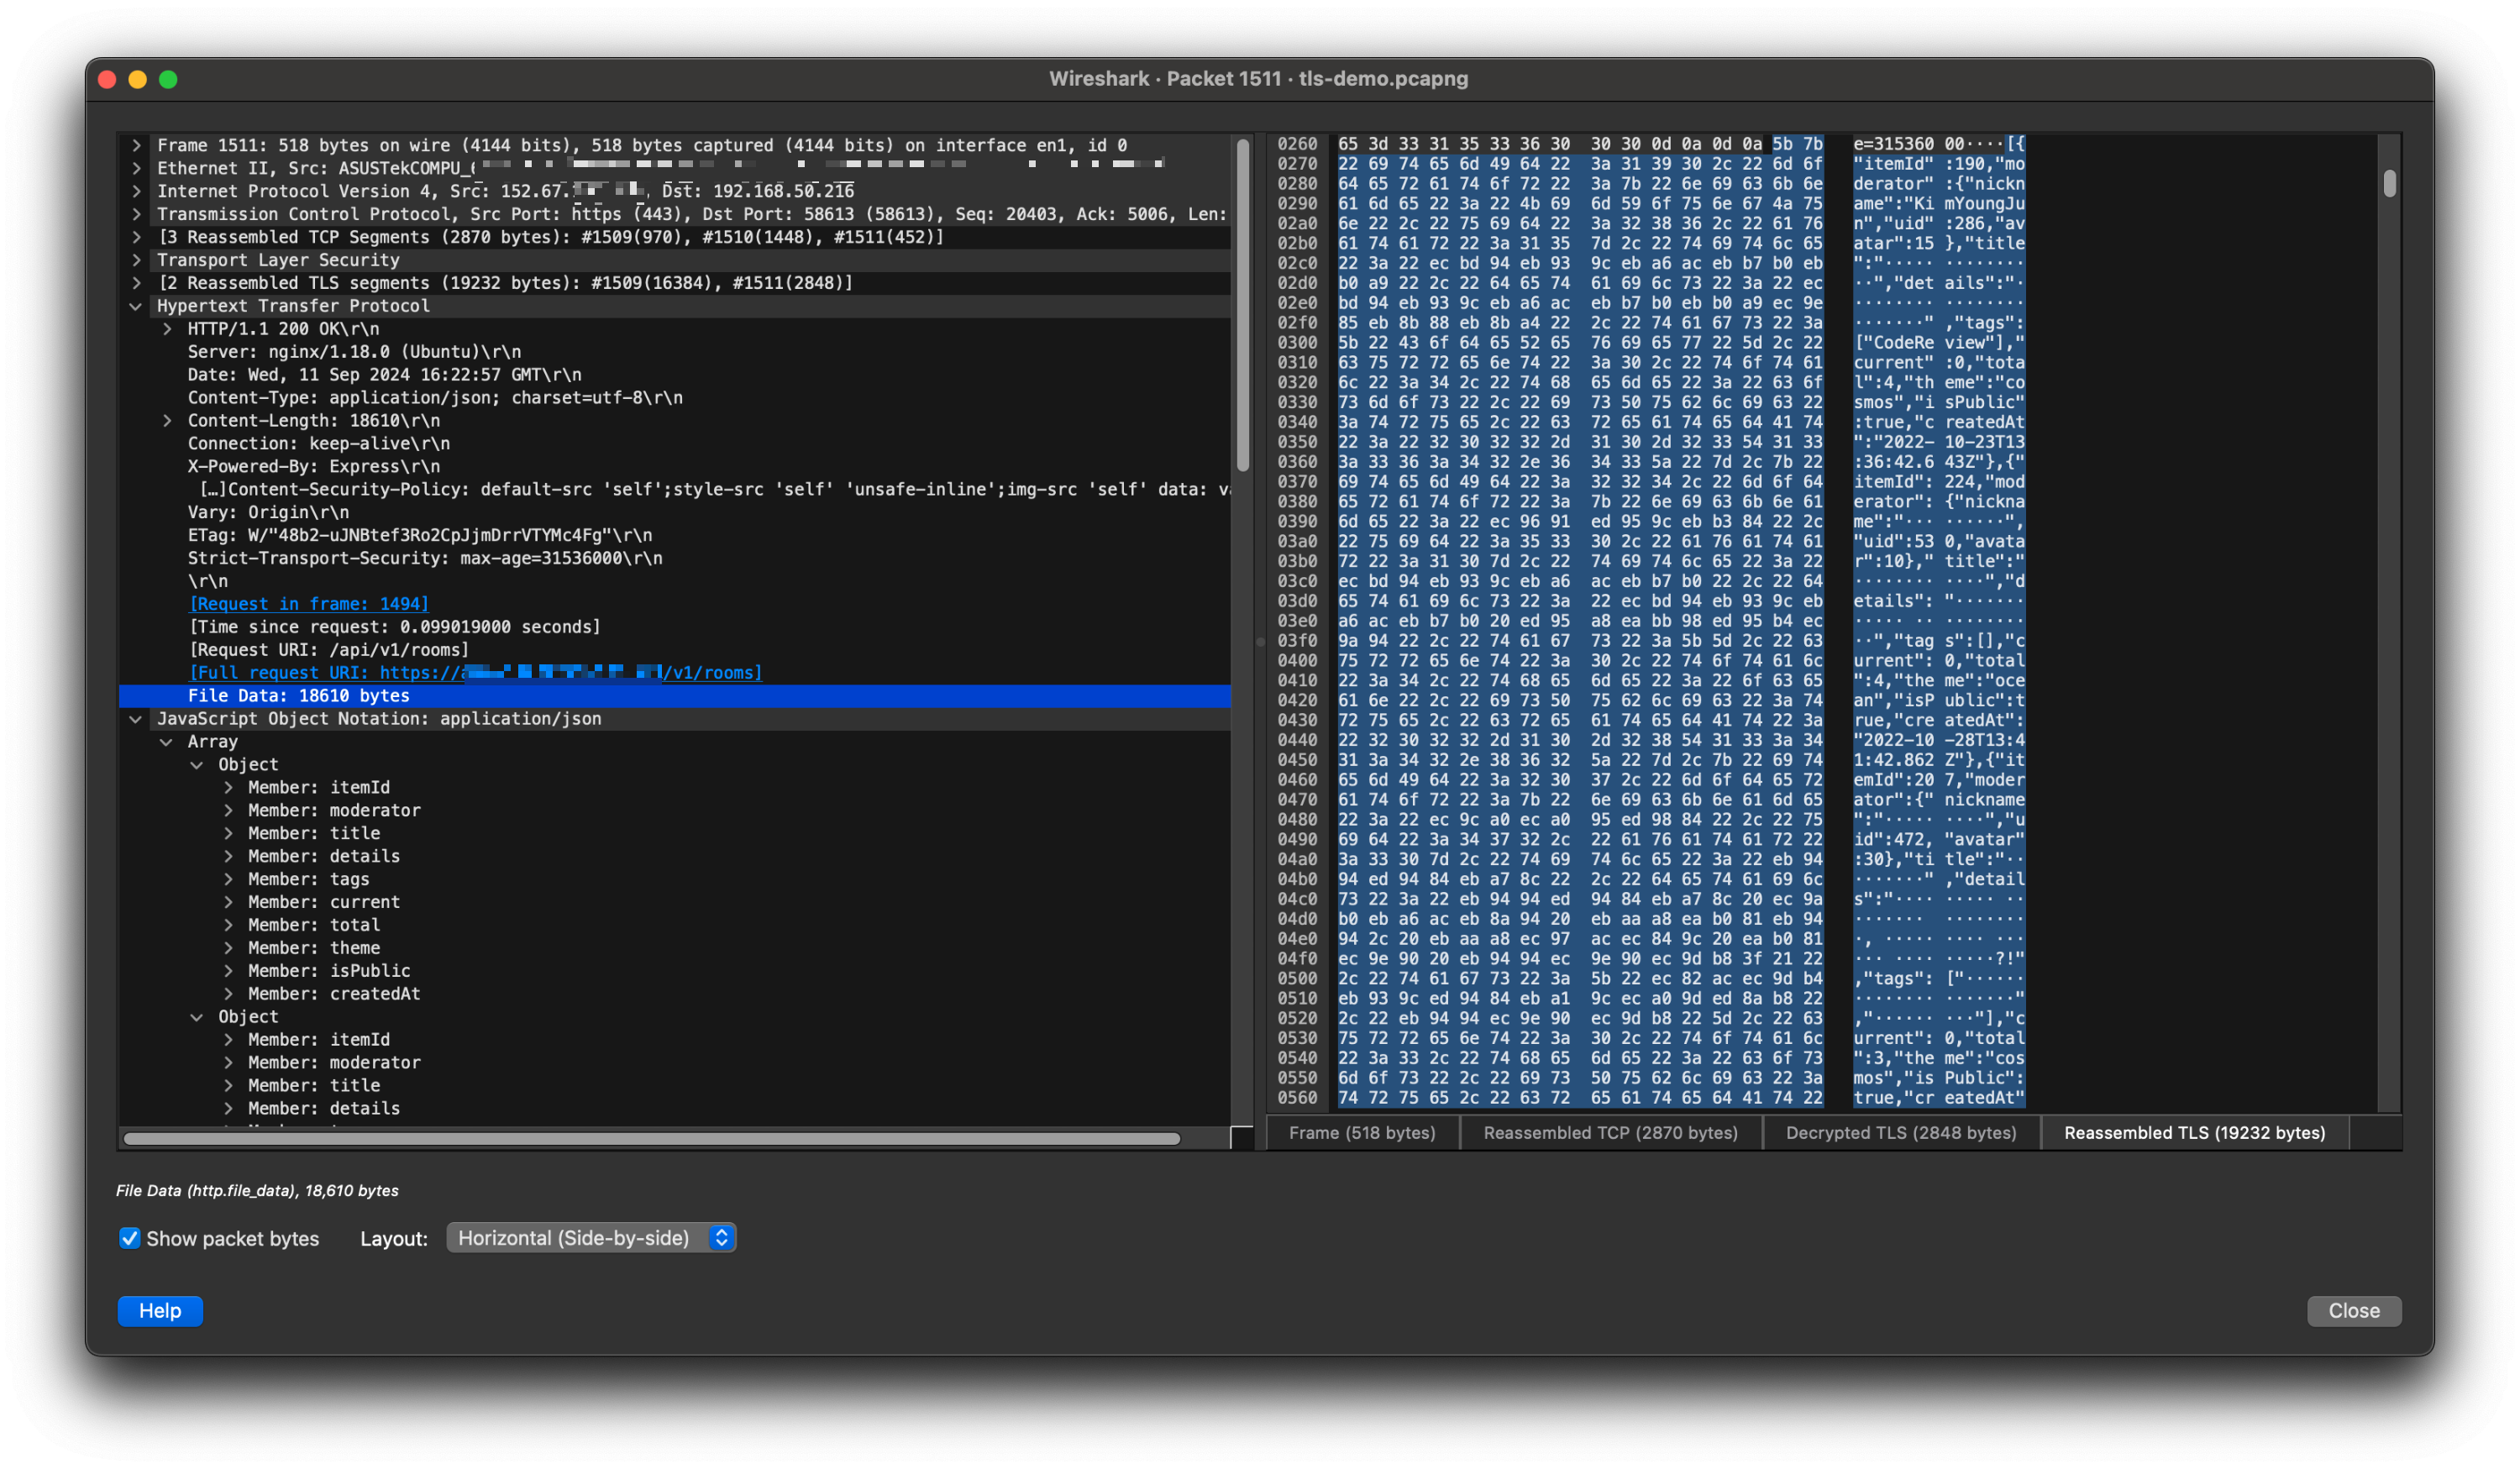Open the Full request URI link

click(475, 673)
